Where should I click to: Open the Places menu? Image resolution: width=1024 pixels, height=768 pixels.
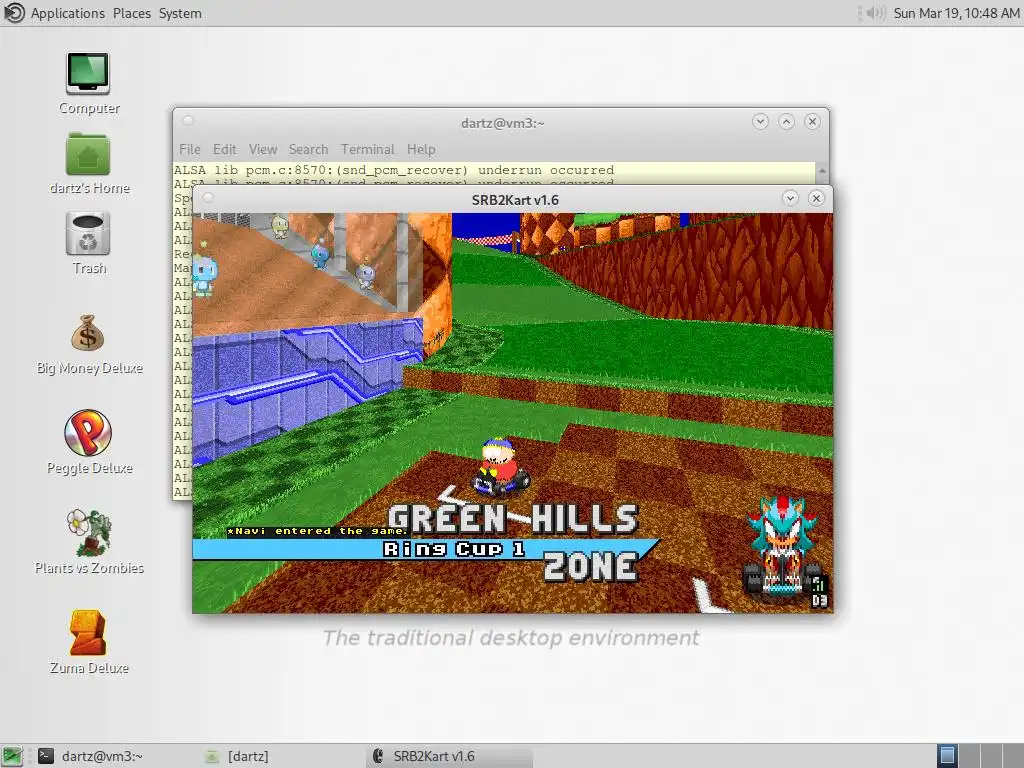click(132, 13)
